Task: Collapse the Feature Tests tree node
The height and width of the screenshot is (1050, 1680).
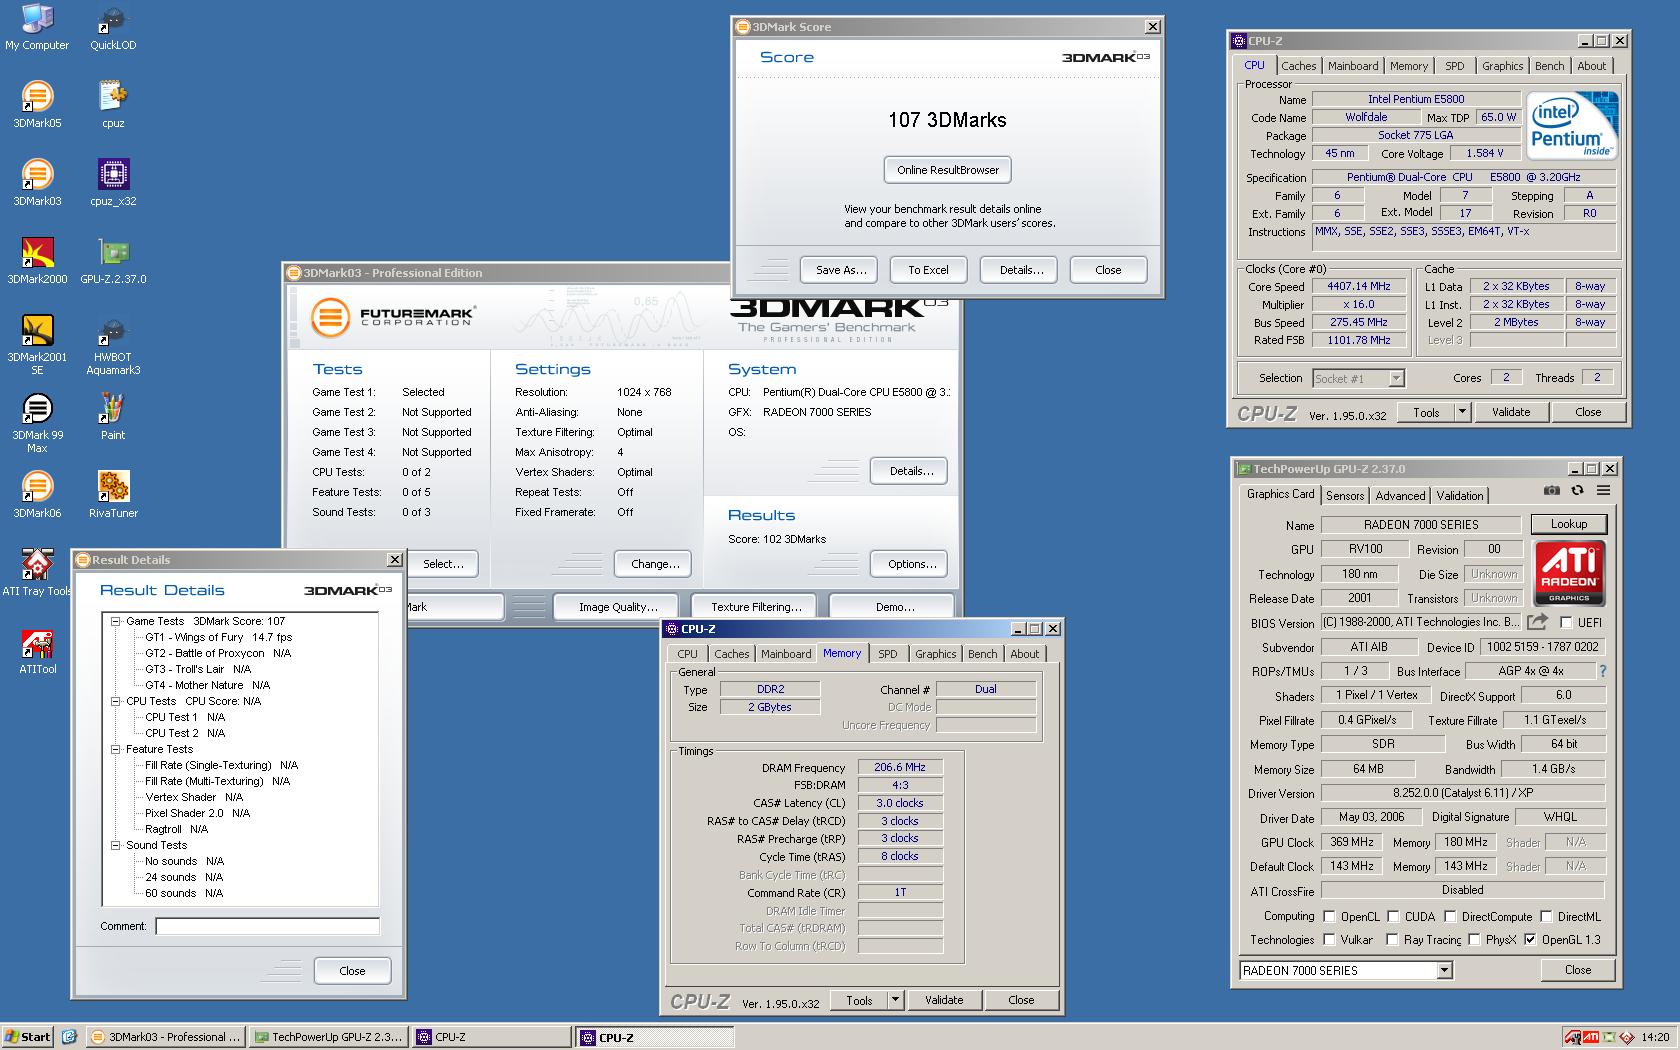Action: pyautogui.click(x=115, y=749)
